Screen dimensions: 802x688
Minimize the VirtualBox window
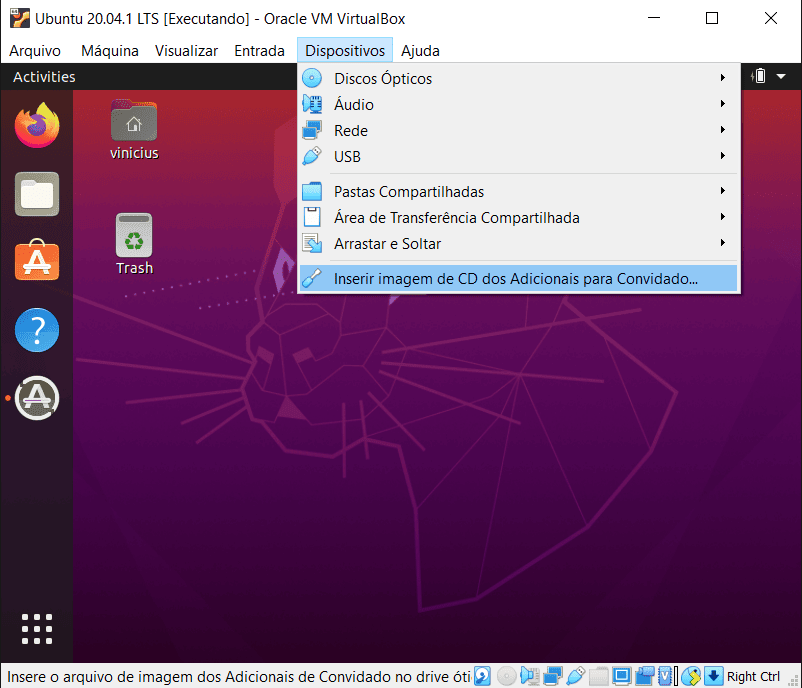point(654,18)
